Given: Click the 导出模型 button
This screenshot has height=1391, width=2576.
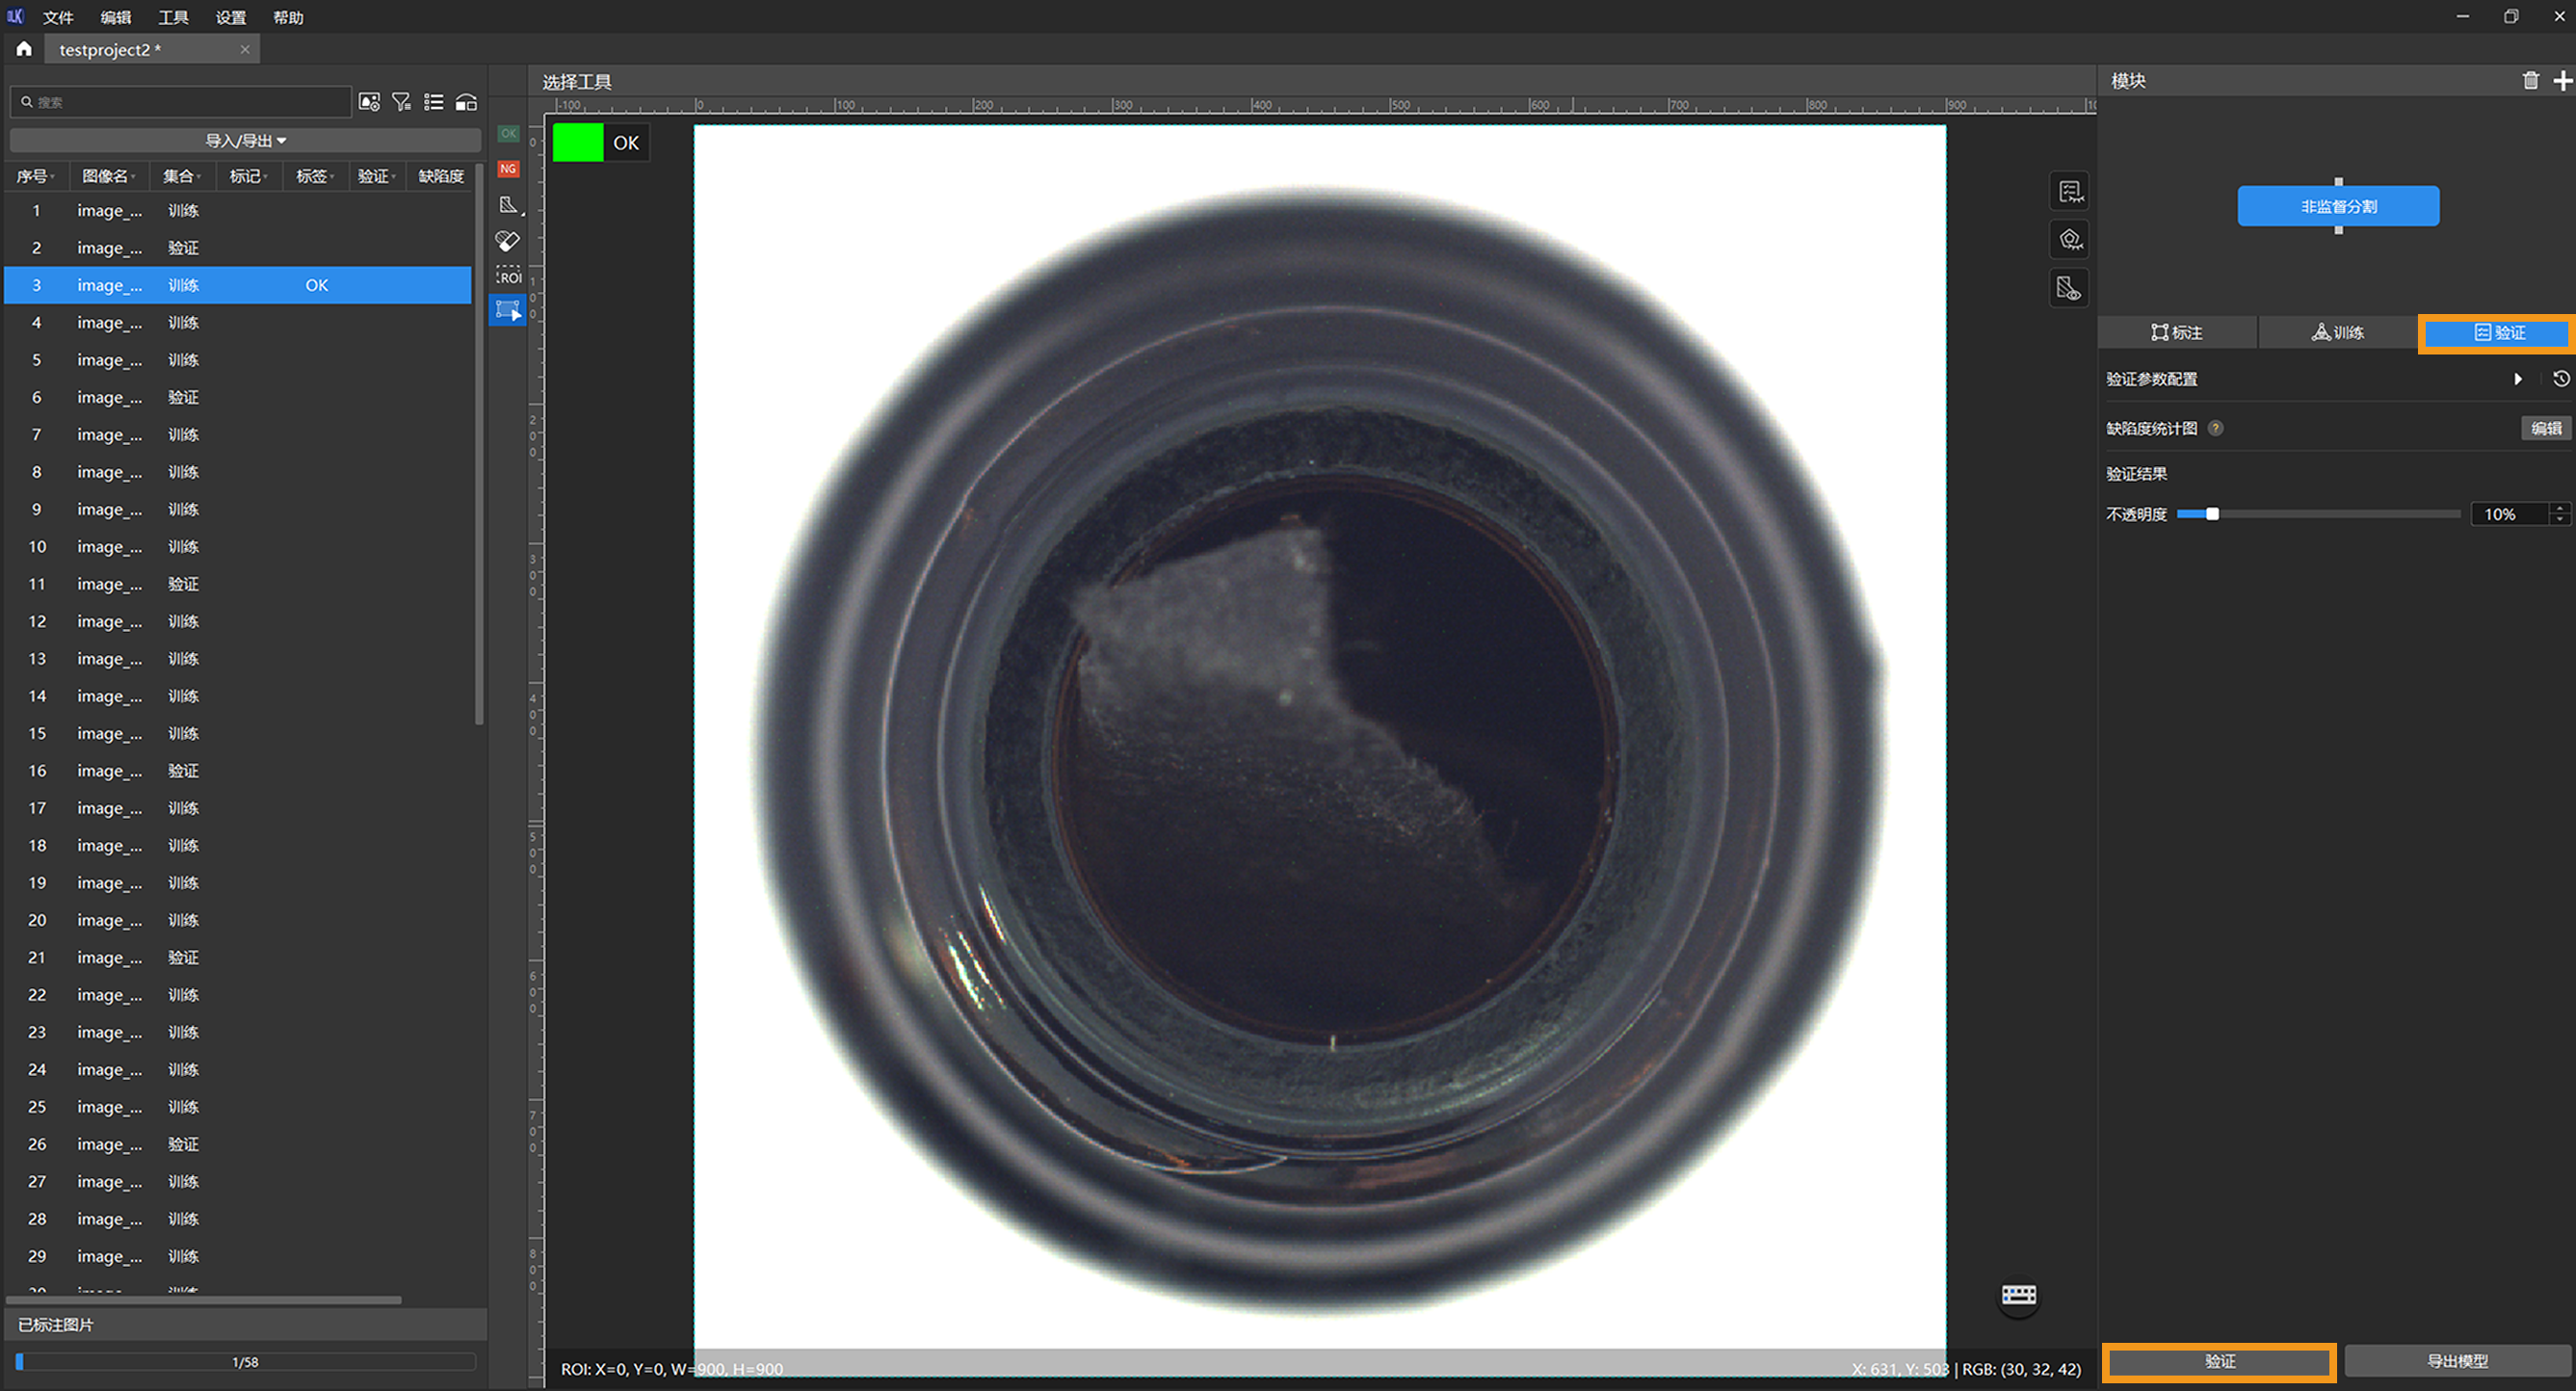Looking at the screenshot, I should [x=2457, y=1362].
